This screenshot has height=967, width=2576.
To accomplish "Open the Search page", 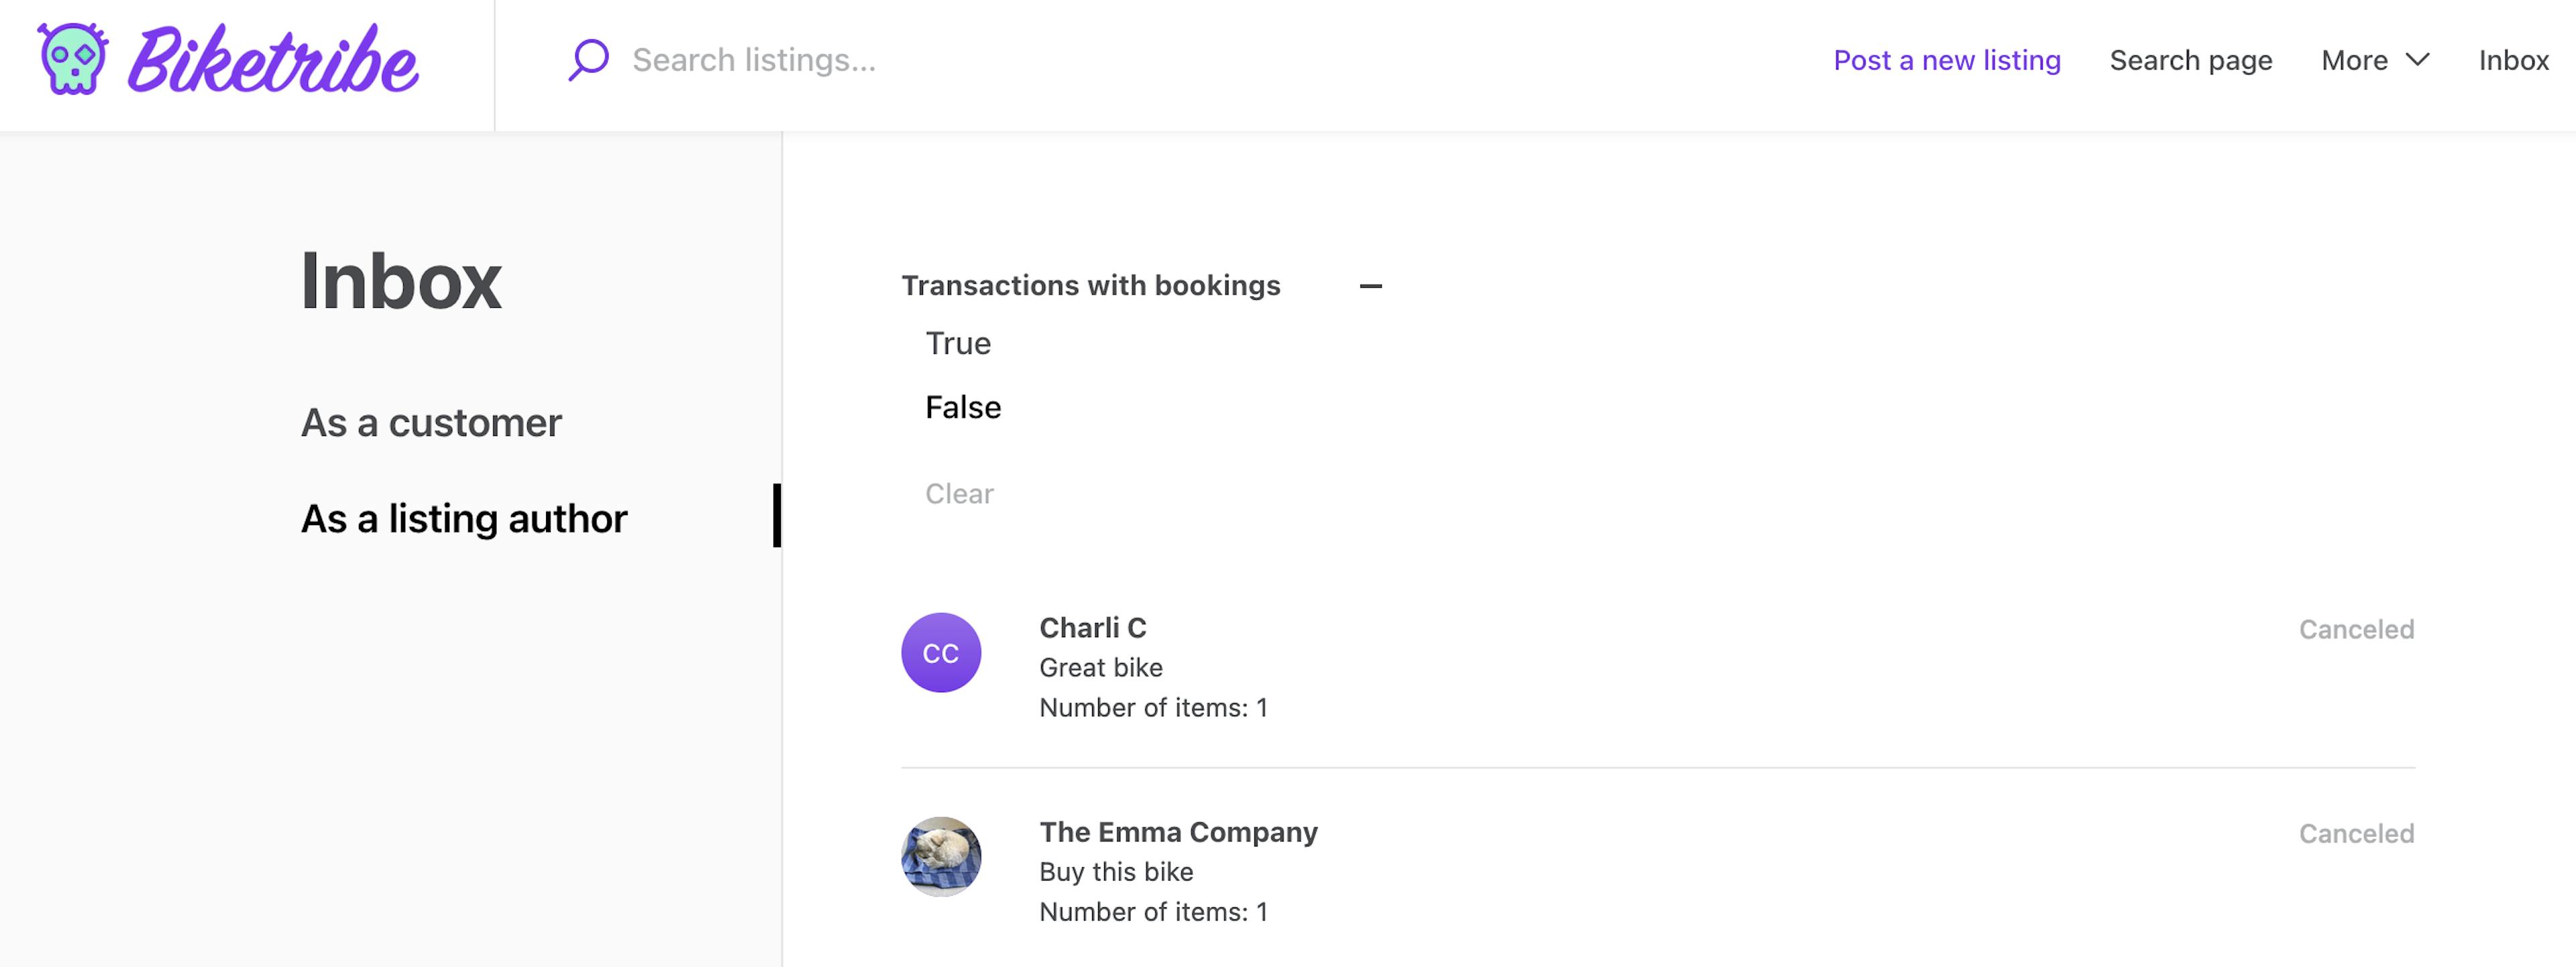I will [x=2190, y=60].
